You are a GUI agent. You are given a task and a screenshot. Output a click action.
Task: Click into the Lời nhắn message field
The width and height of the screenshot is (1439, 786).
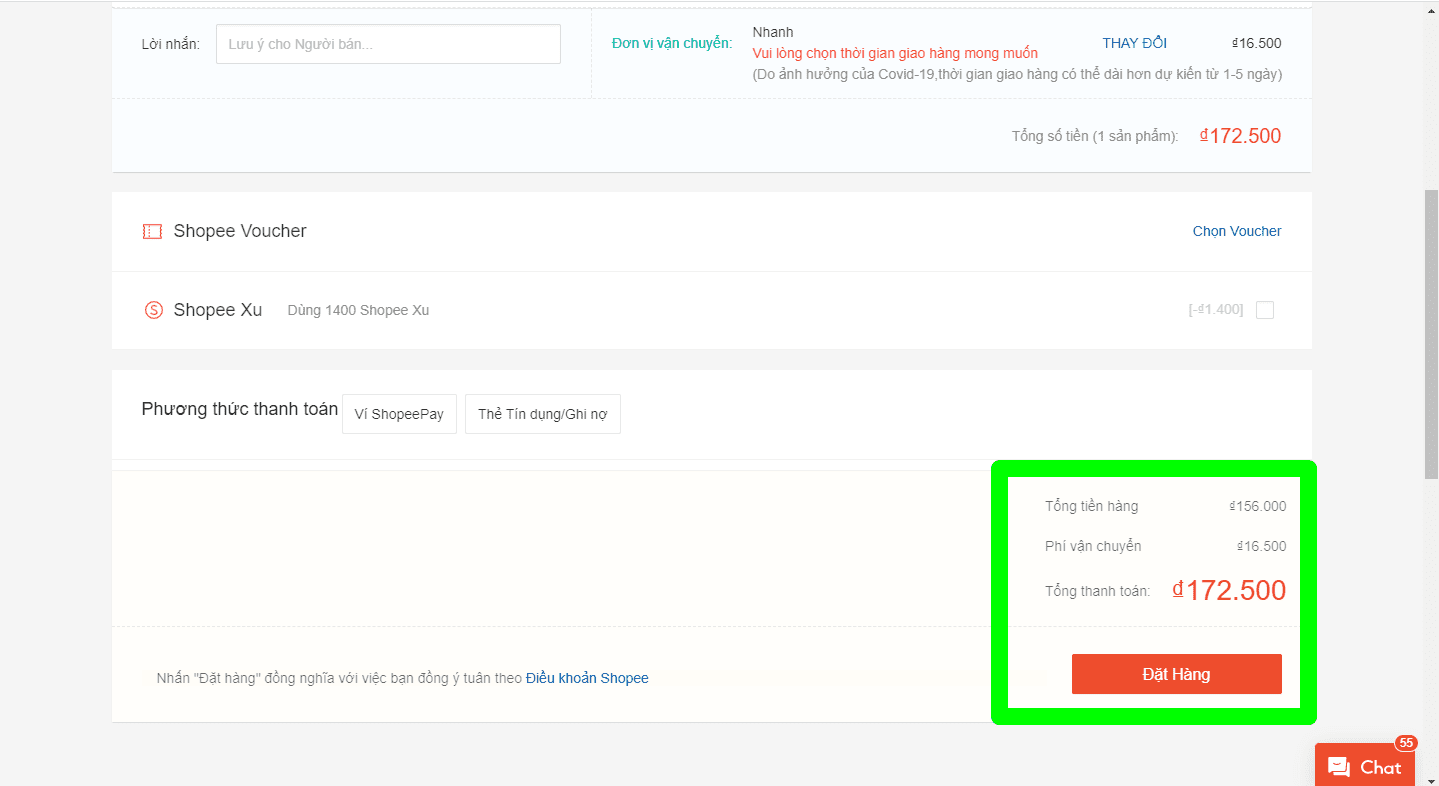point(388,44)
